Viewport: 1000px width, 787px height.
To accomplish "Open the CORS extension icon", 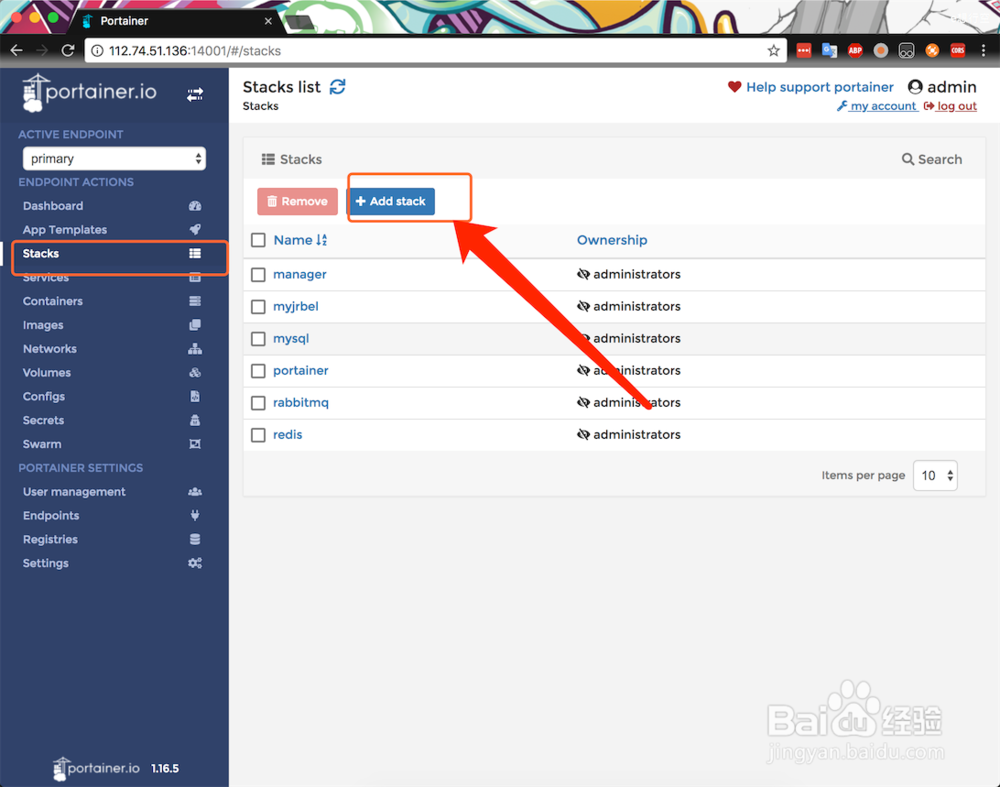I will pyautogui.click(x=958, y=50).
